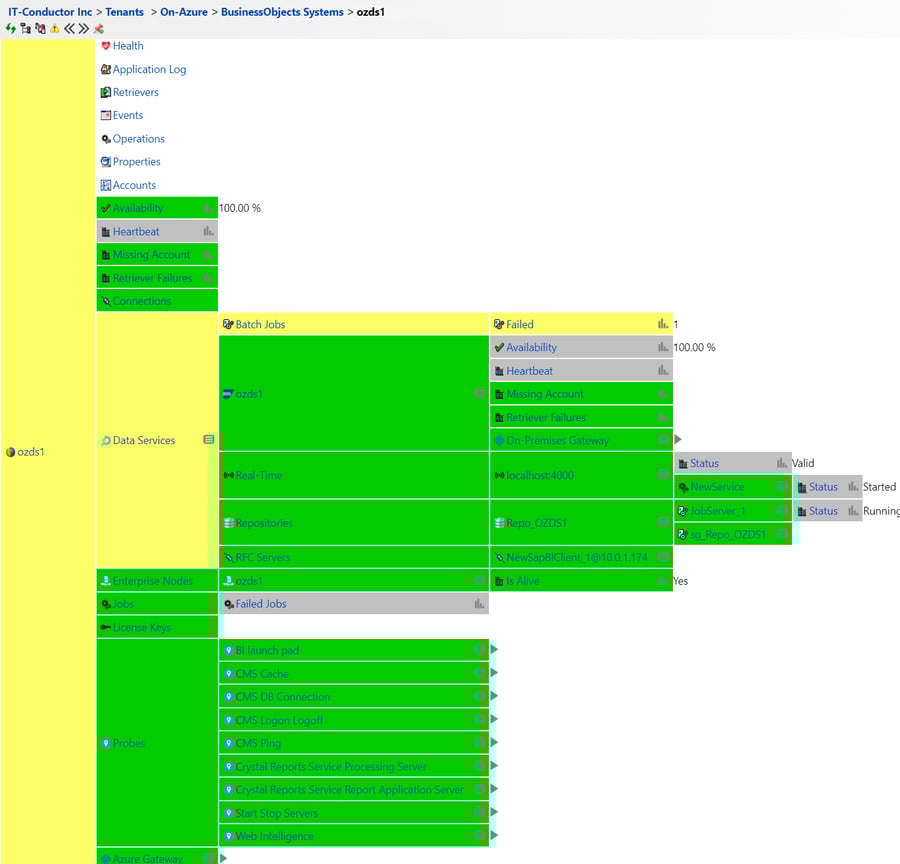This screenshot has width=900, height=864.
Task: Open Web Intelligence probe label
Action: click(274, 836)
